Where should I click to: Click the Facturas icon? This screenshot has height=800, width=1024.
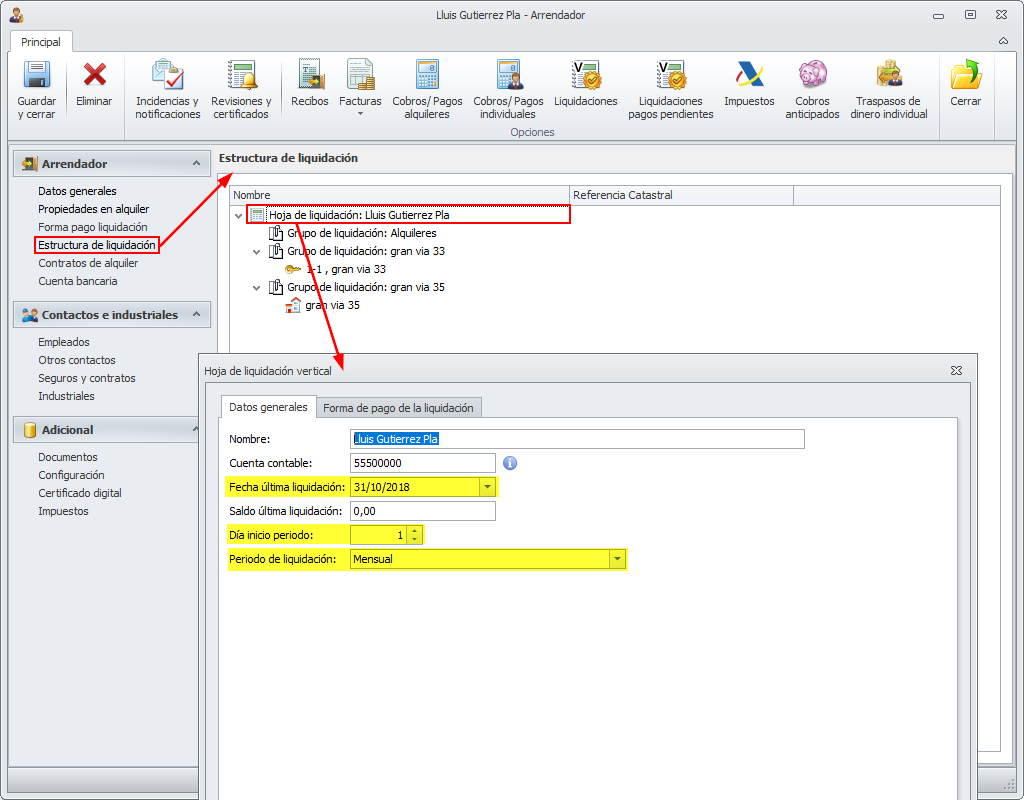(x=360, y=74)
